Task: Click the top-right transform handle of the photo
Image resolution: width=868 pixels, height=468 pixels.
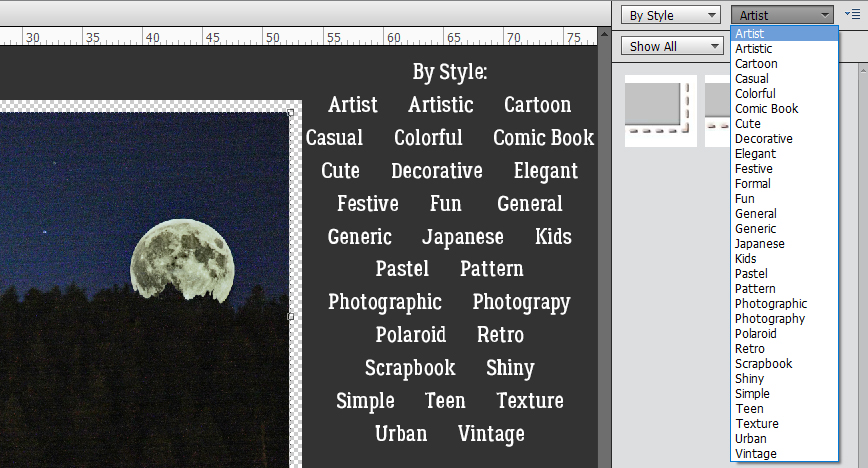Action: coord(291,112)
